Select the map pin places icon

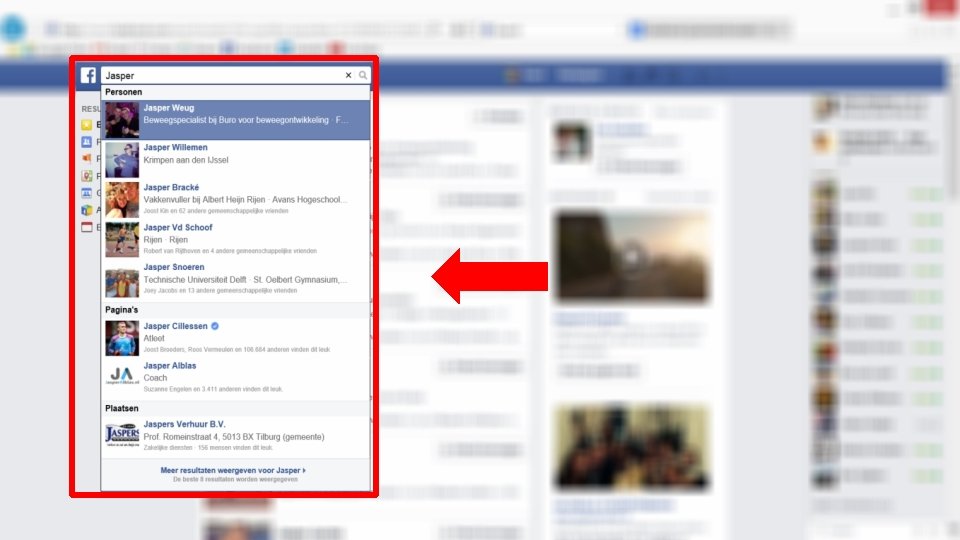click(87, 176)
